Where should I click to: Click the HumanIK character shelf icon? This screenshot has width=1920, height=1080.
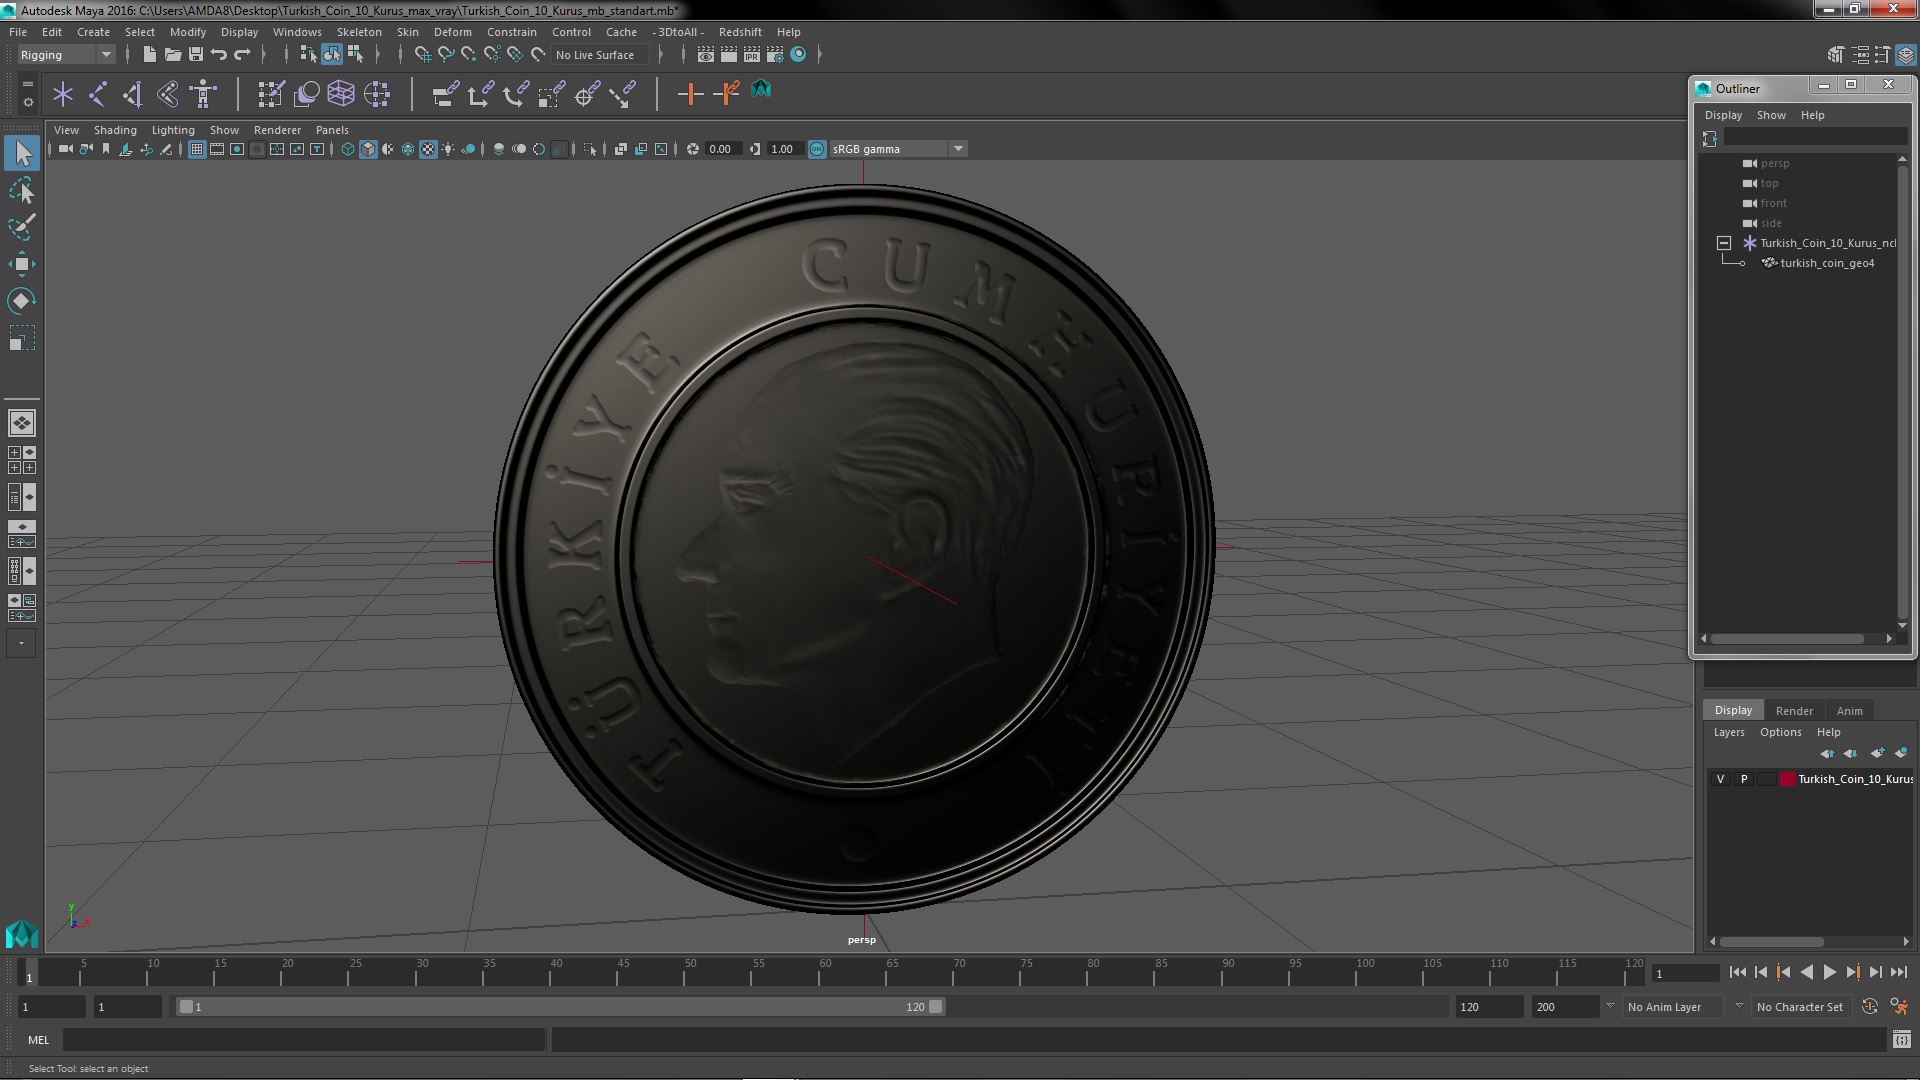203,94
